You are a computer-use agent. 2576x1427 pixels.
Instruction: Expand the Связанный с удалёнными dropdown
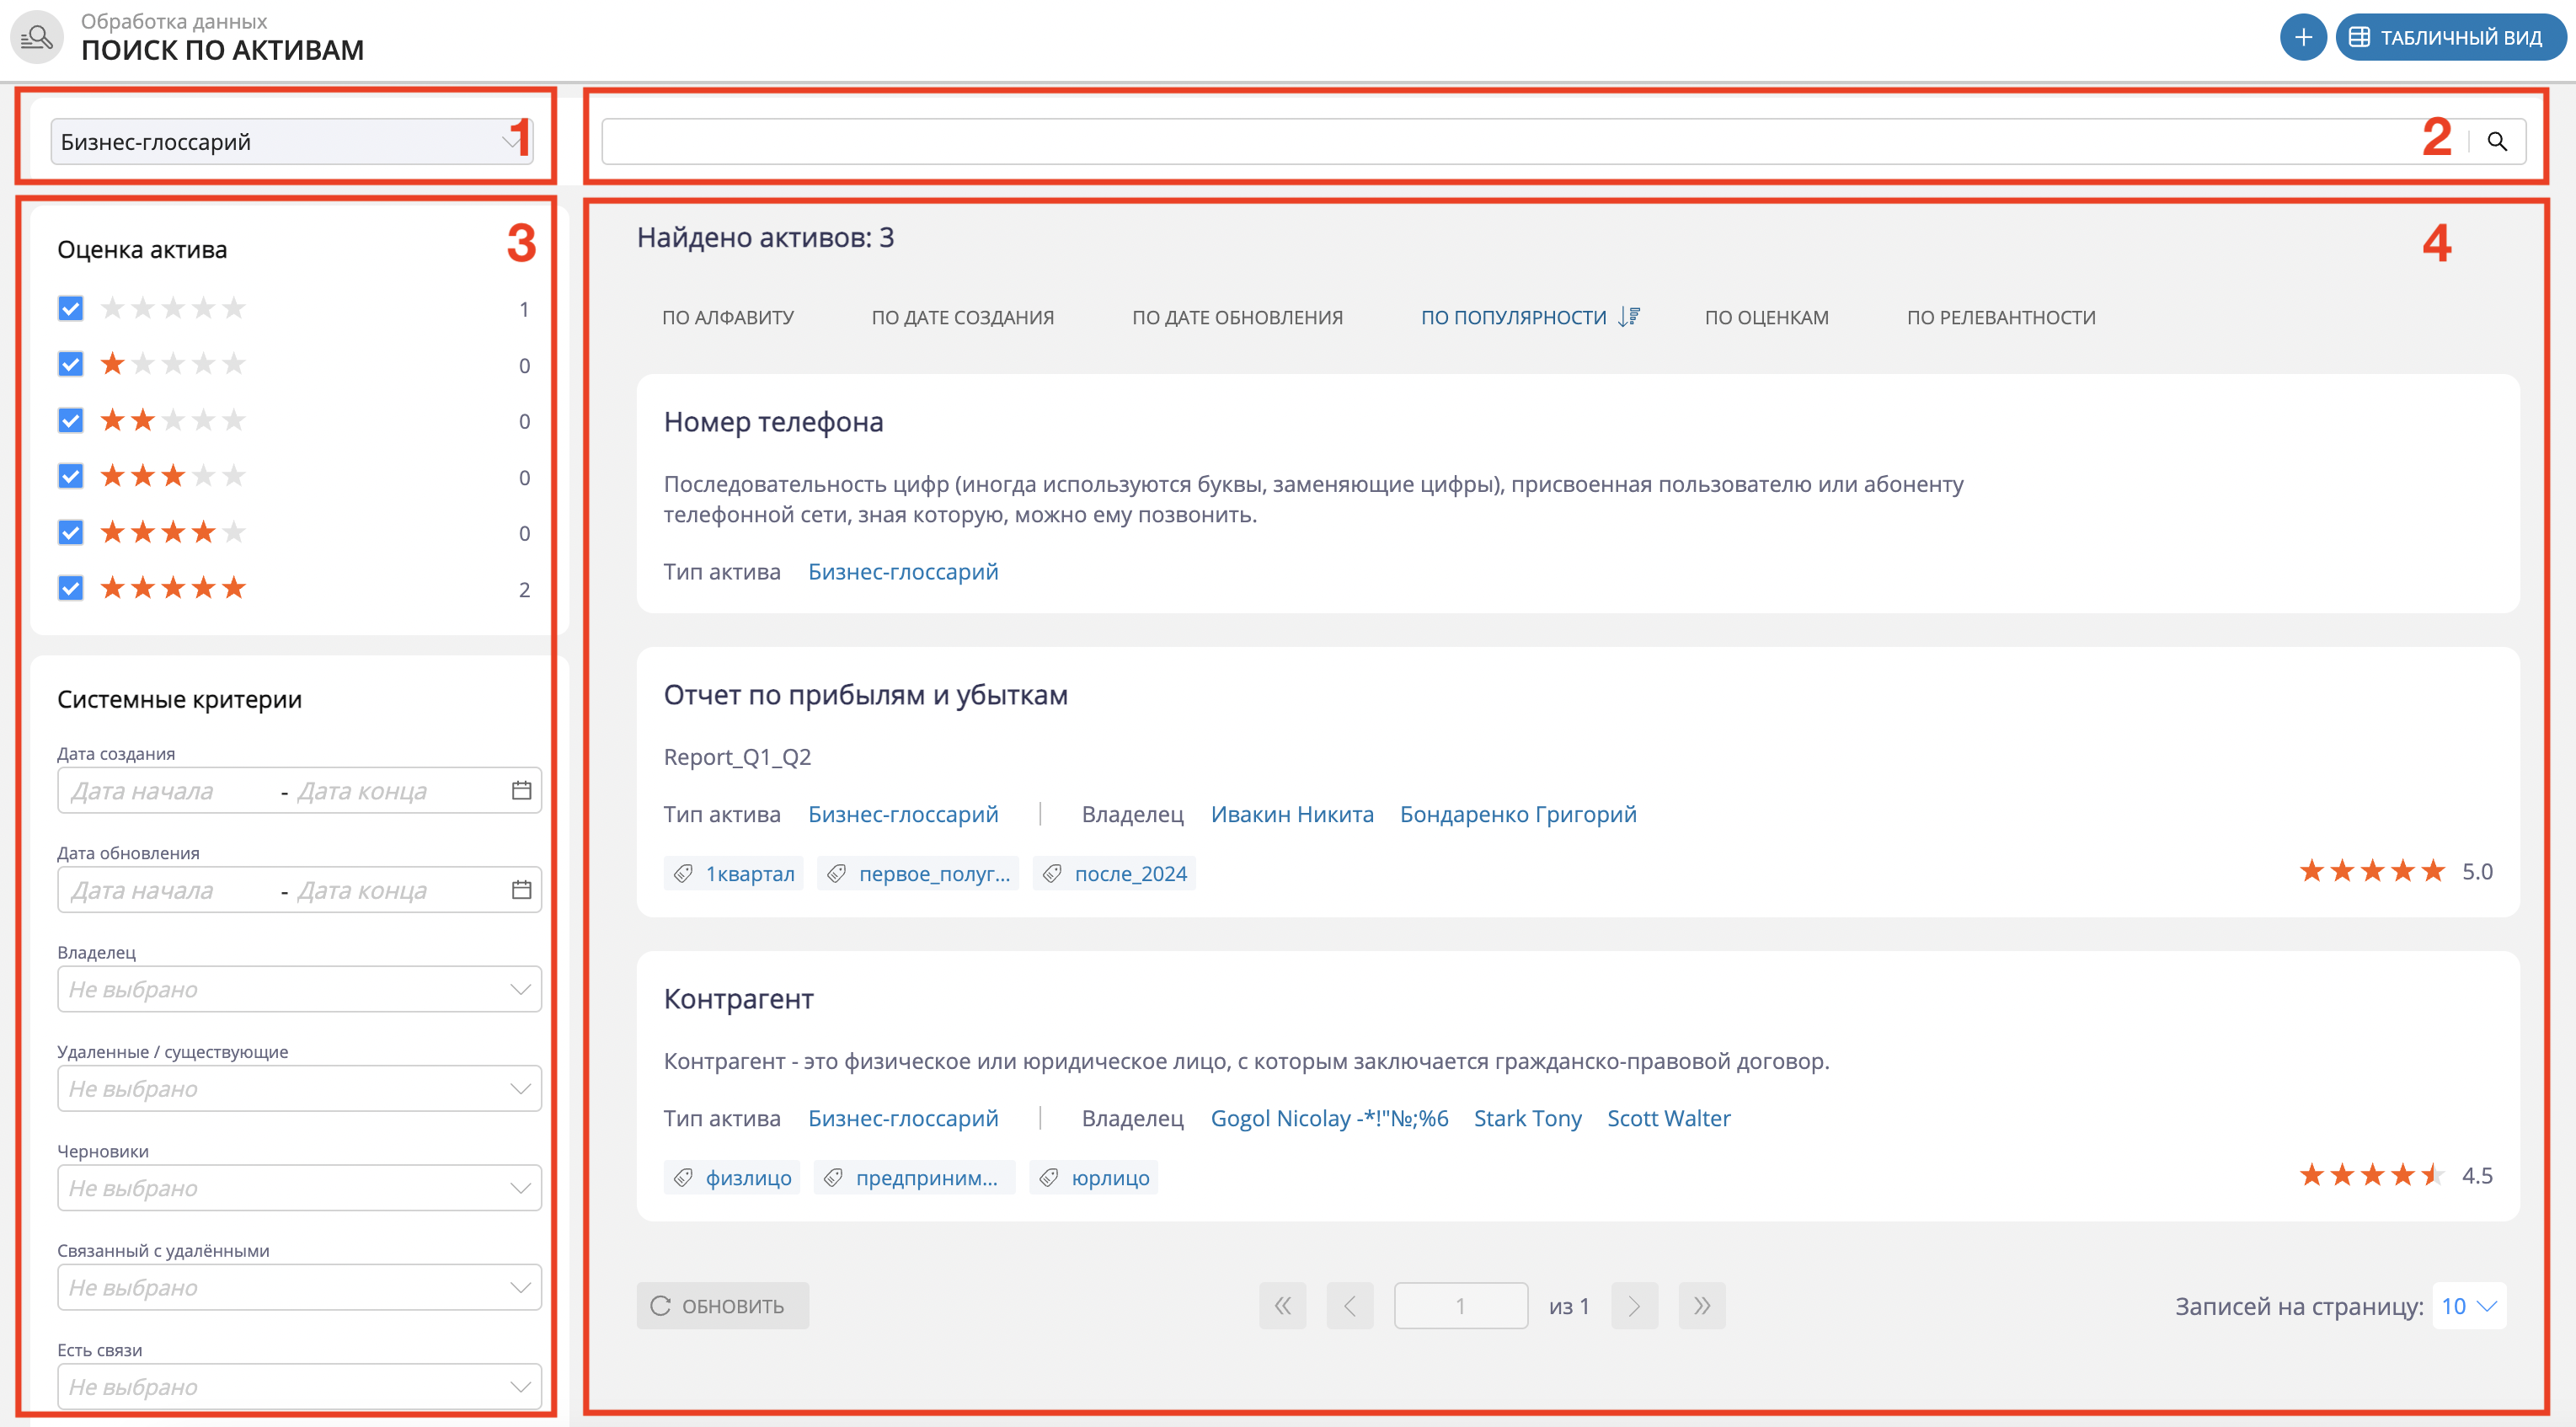299,1287
